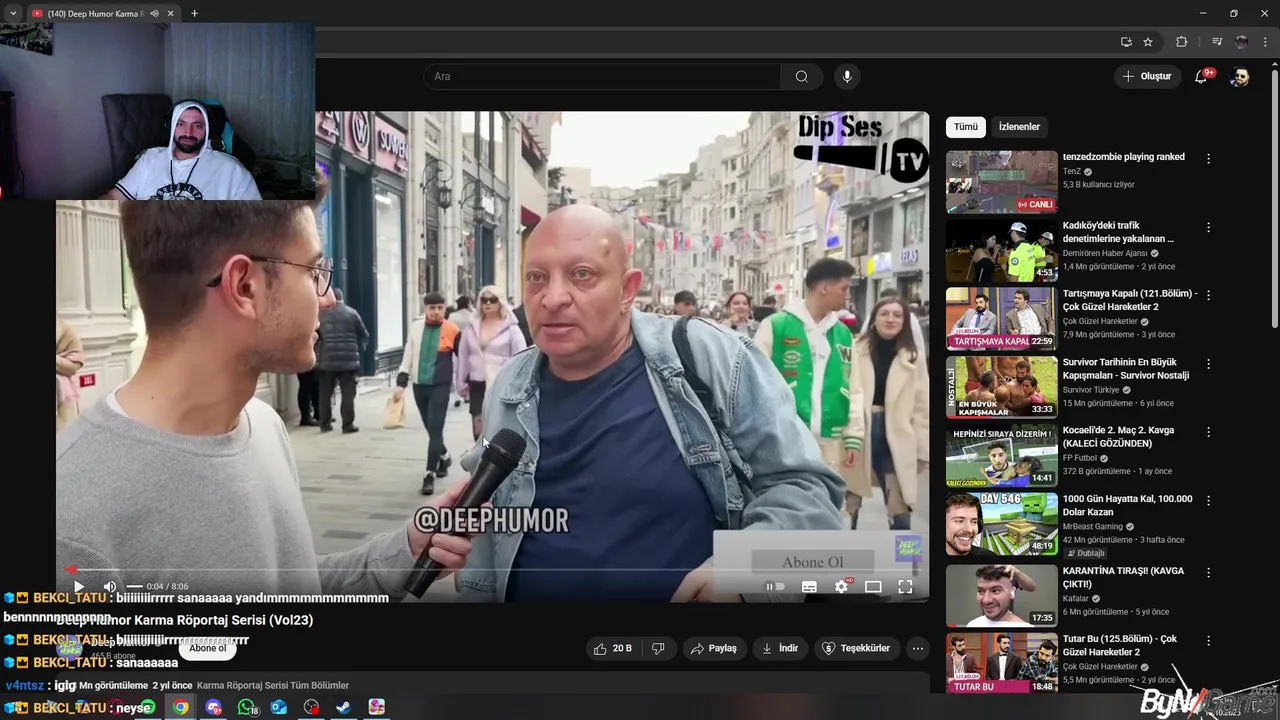Adjust the player volume slider
The width and height of the screenshot is (1280, 720).
coord(134,587)
